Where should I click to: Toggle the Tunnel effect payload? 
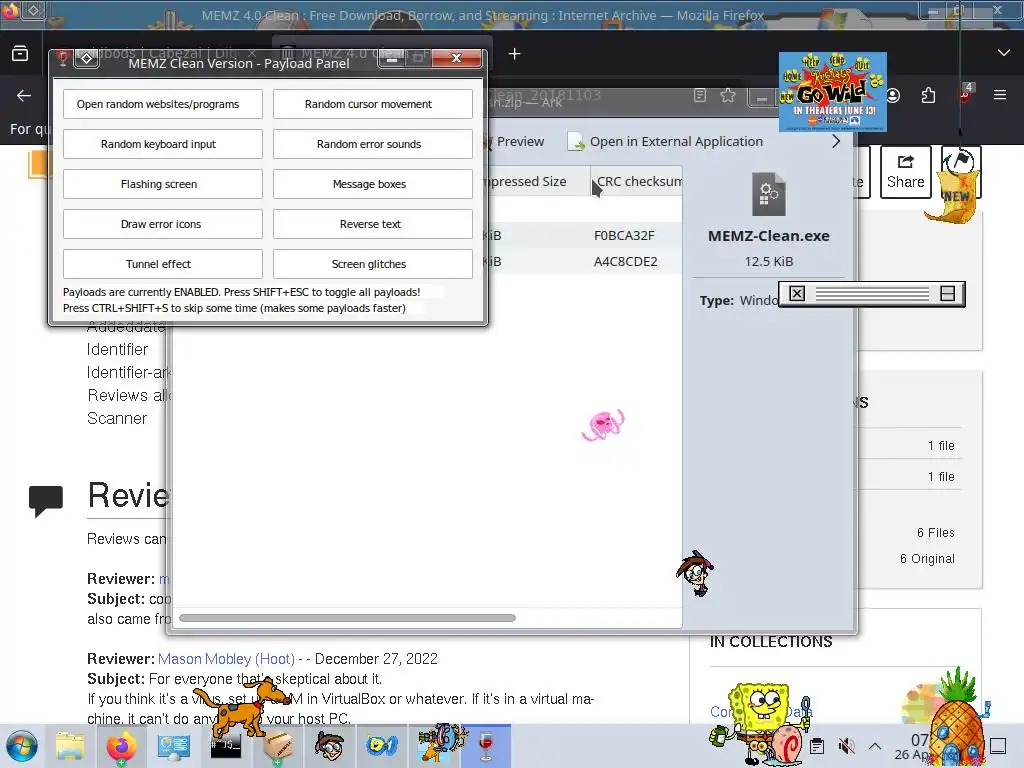point(163,264)
